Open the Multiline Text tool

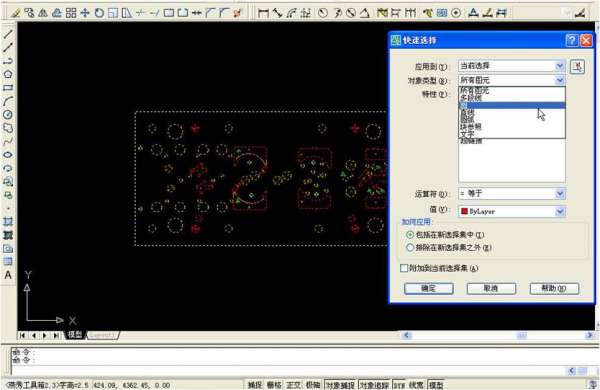tap(8, 275)
